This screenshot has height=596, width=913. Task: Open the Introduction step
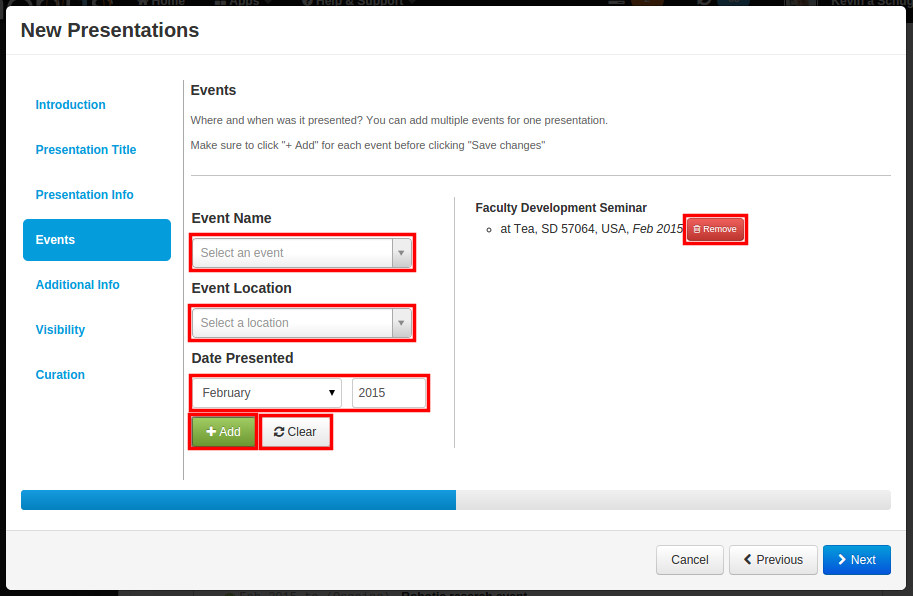tap(70, 105)
